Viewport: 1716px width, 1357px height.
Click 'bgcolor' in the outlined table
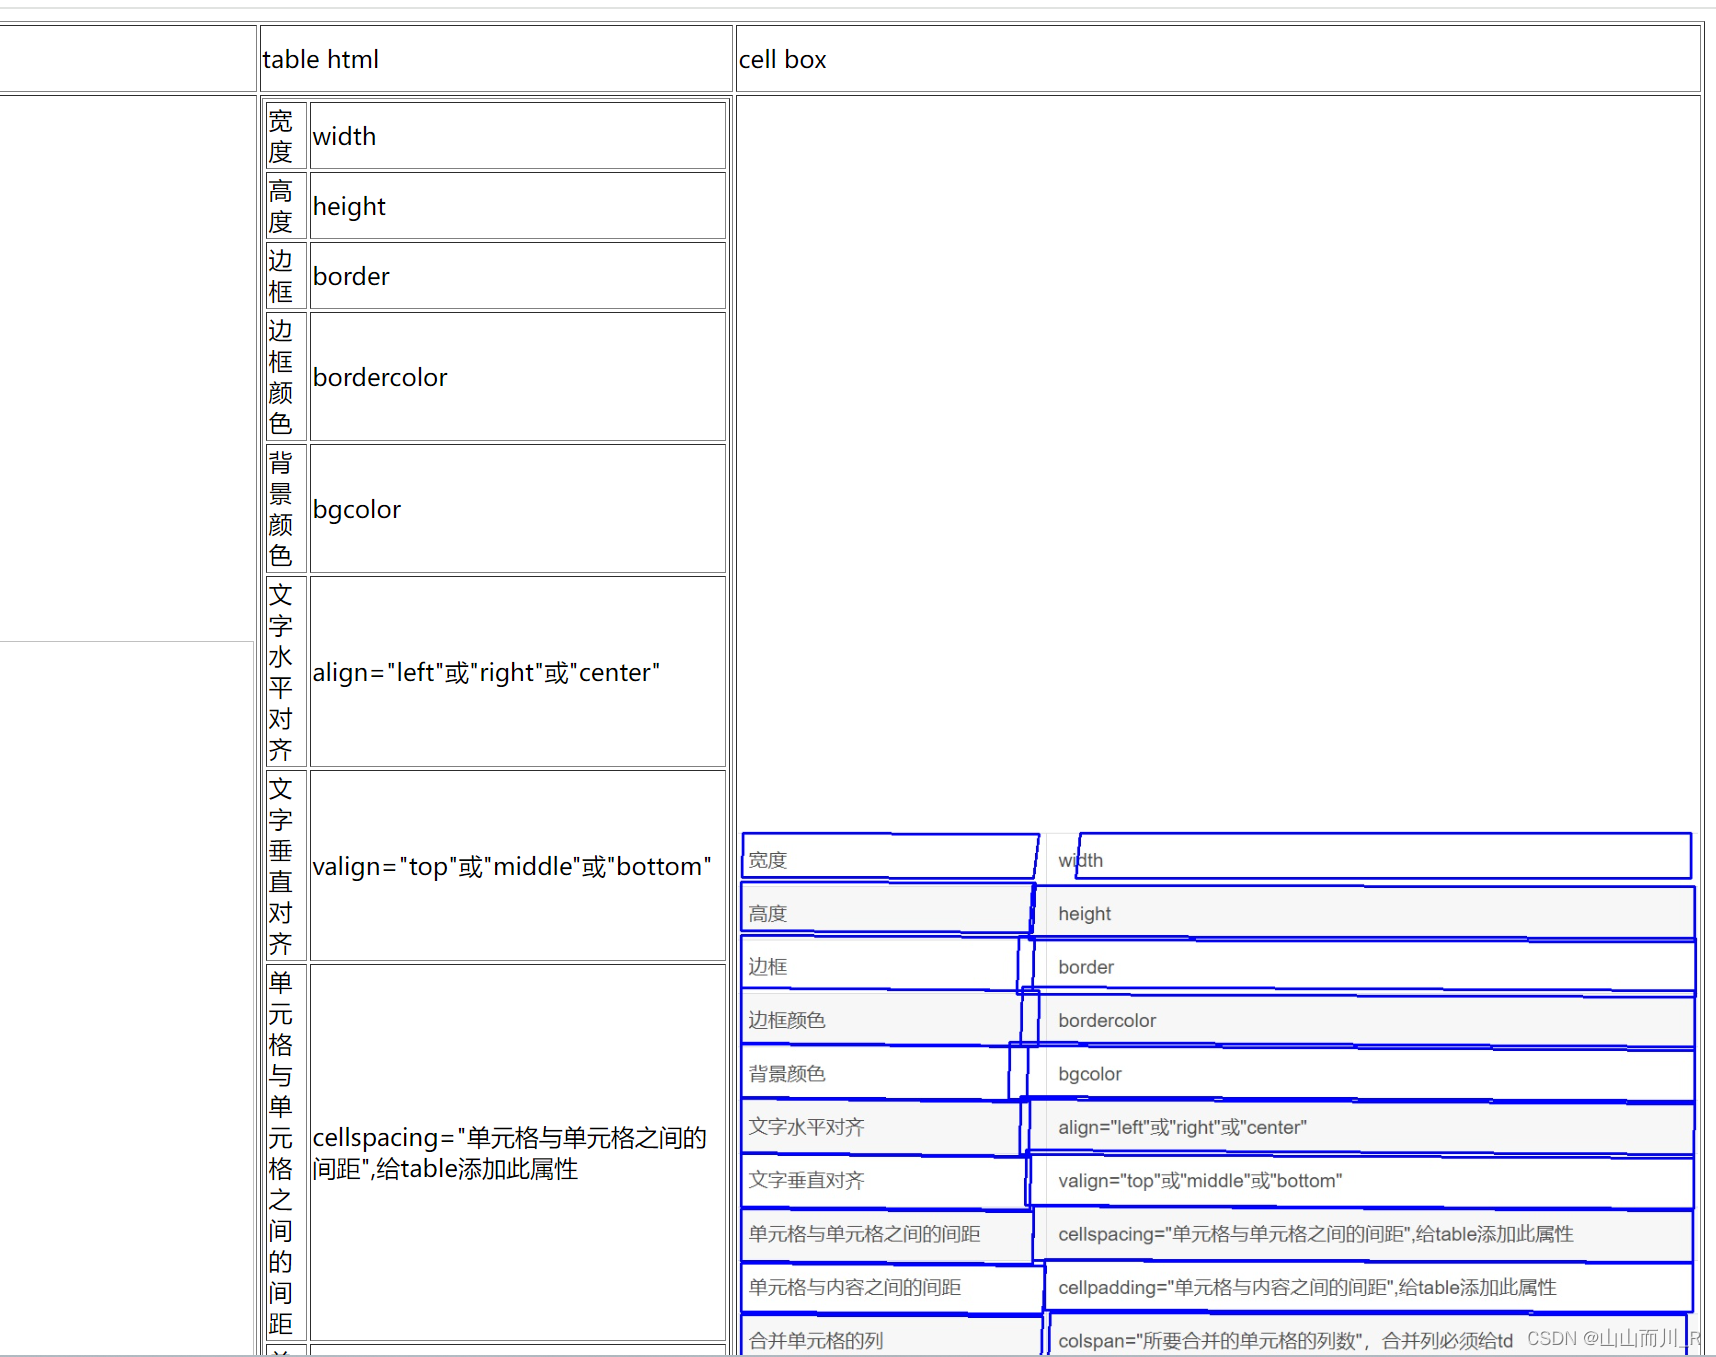tap(1090, 1074)
